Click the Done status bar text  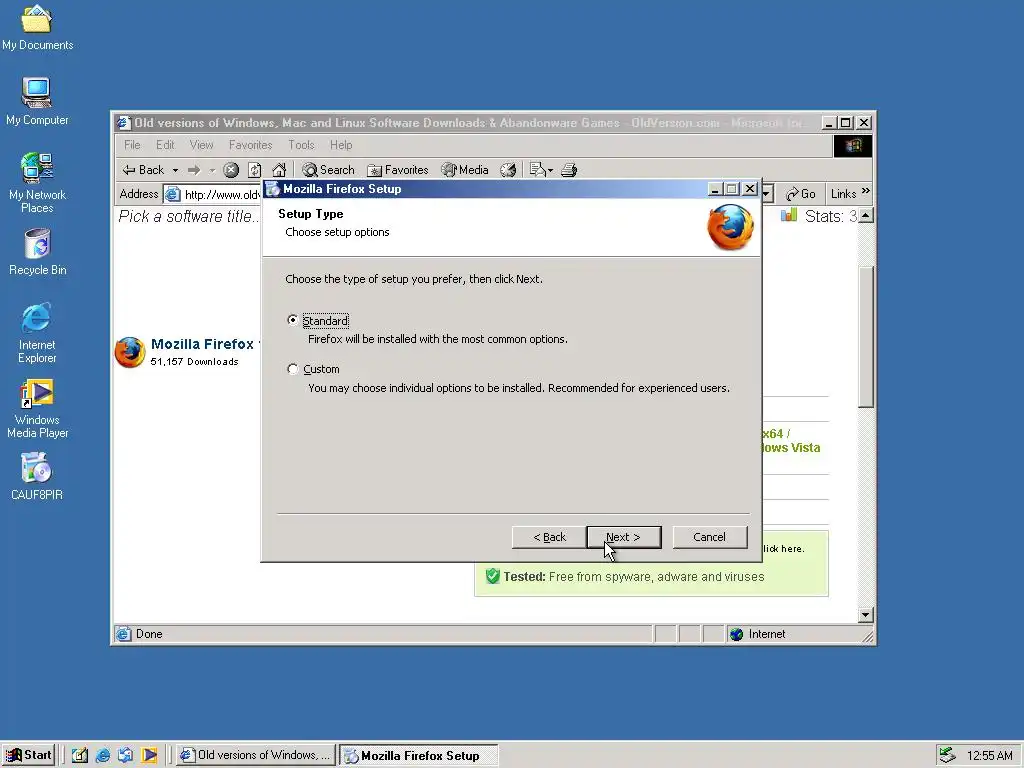pos(149,634)
